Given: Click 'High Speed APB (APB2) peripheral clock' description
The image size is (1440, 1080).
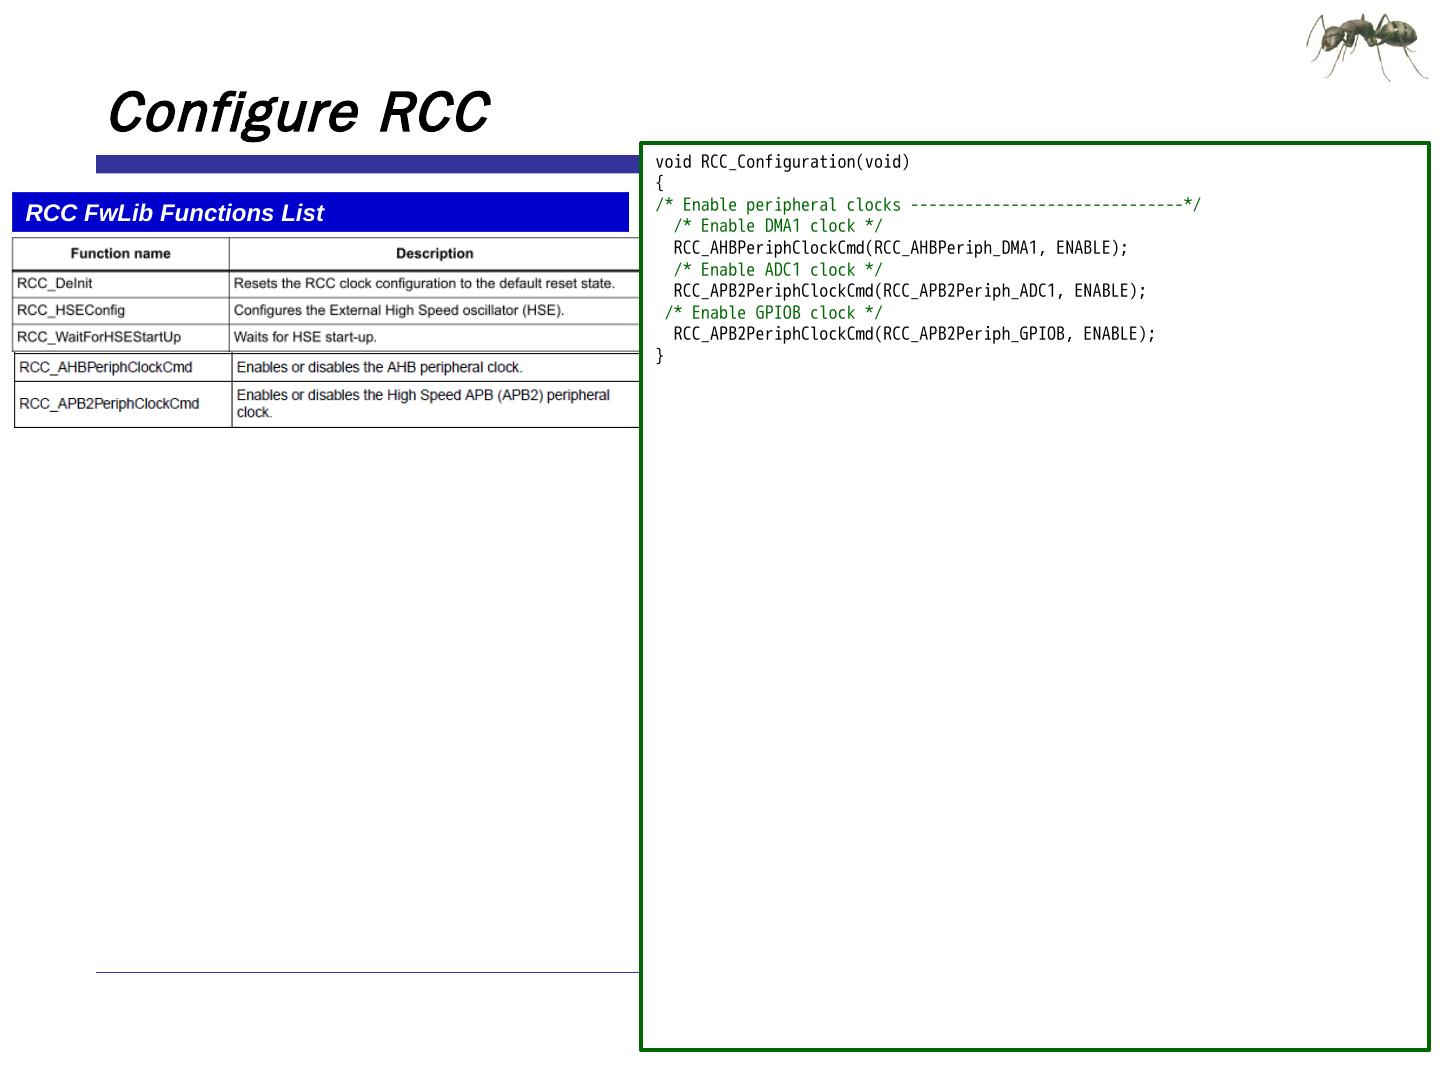Looking at the screenshot, I should pos(423,403).
